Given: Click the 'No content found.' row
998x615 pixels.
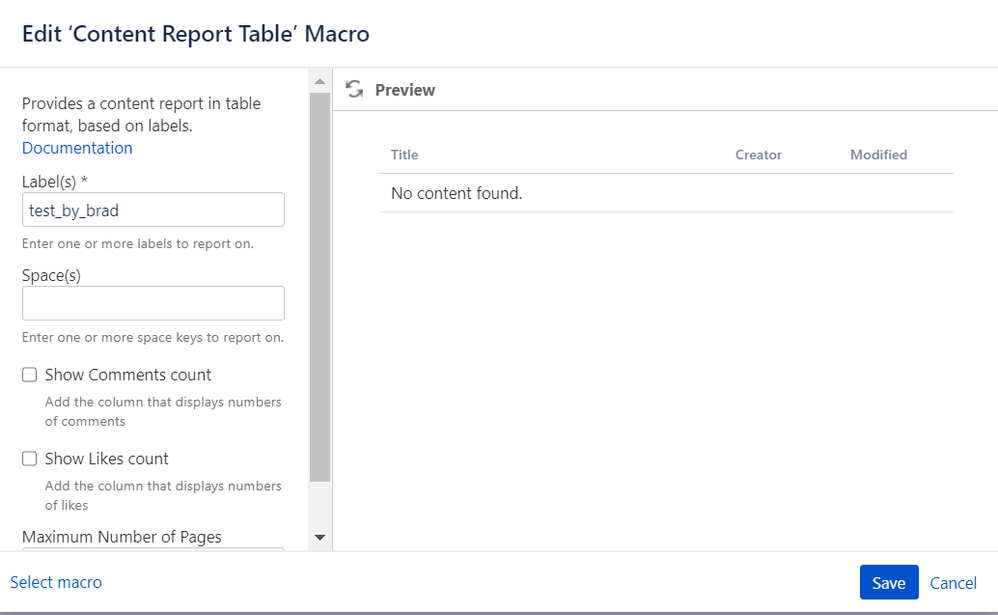Looking at the screenshot, I should [666, 193].
